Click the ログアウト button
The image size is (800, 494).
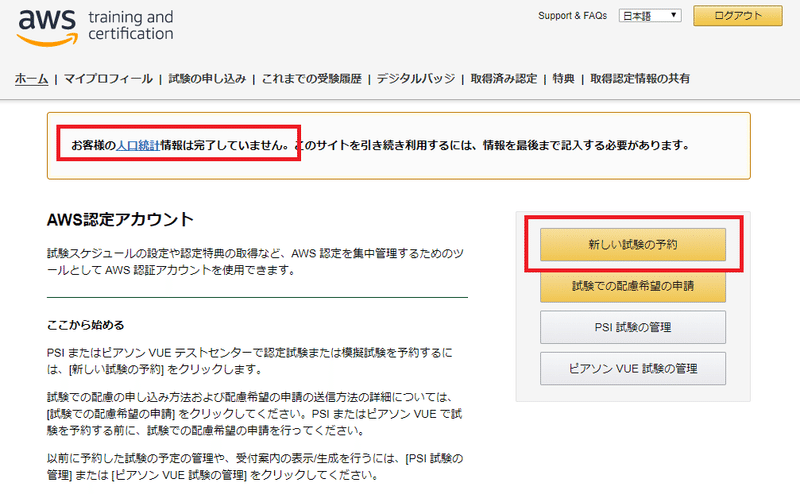coord(738,16)
